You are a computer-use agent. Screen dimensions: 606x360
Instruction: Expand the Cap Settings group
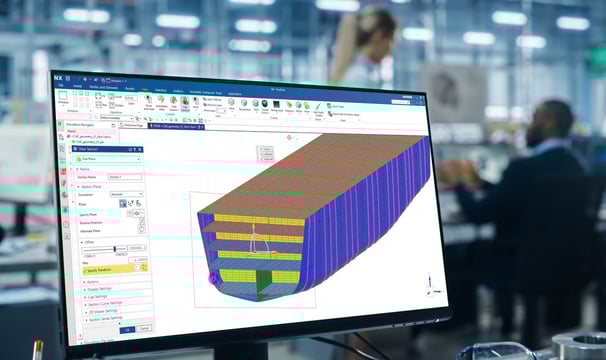(x=95, y=297)
